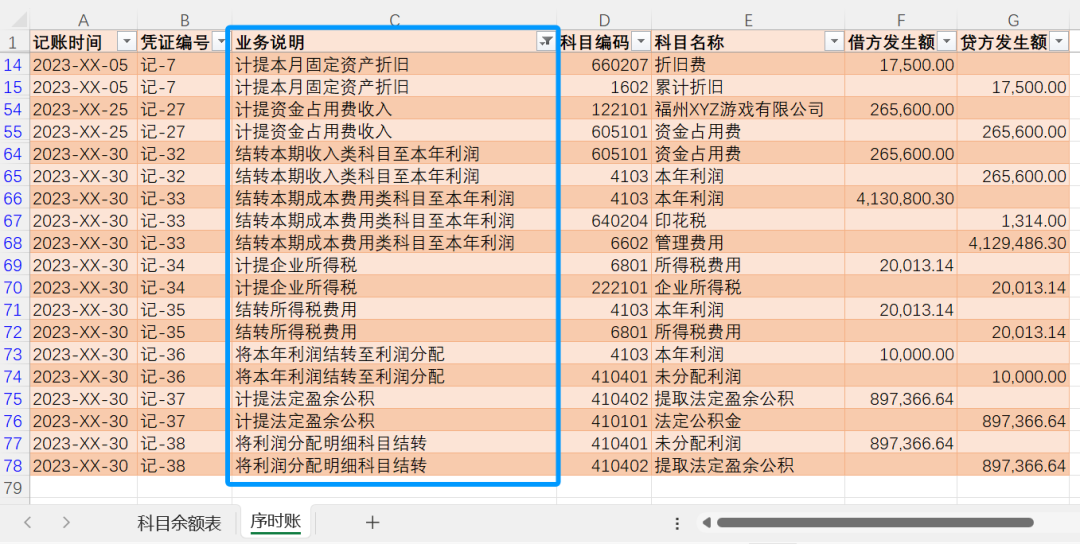Click cell 企业所得税 in row 70
Image resolution: width=1080 pixels, height=544 pixels.
(748, 288)
